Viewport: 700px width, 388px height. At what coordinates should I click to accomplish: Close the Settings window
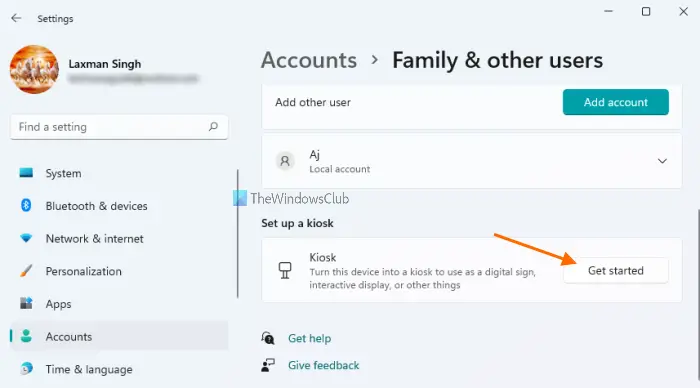click(x=683, y=12)
